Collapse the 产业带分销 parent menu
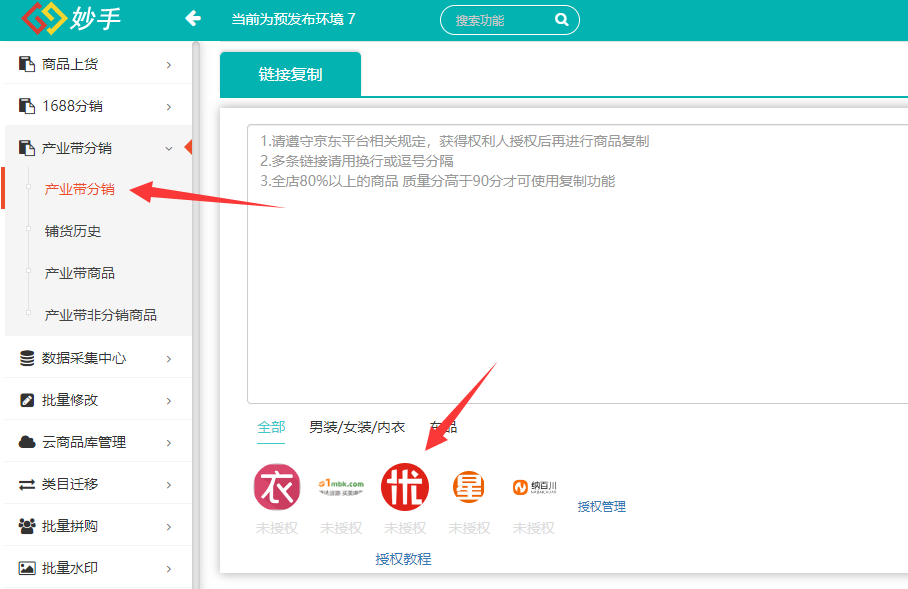 tap(97, 148)
